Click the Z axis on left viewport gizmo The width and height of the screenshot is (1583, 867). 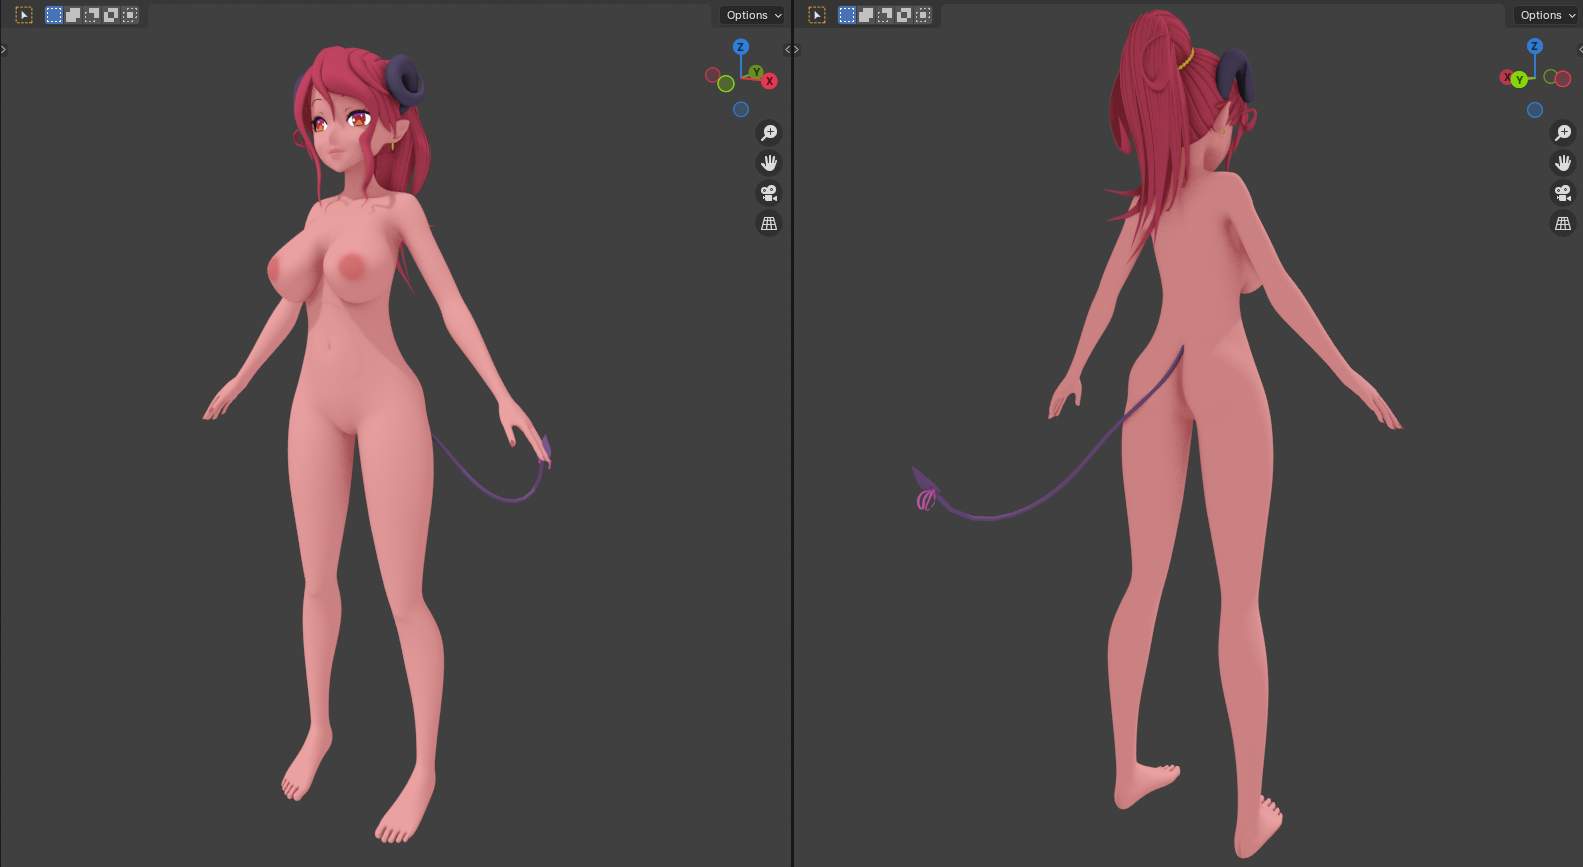coord(741,47)
